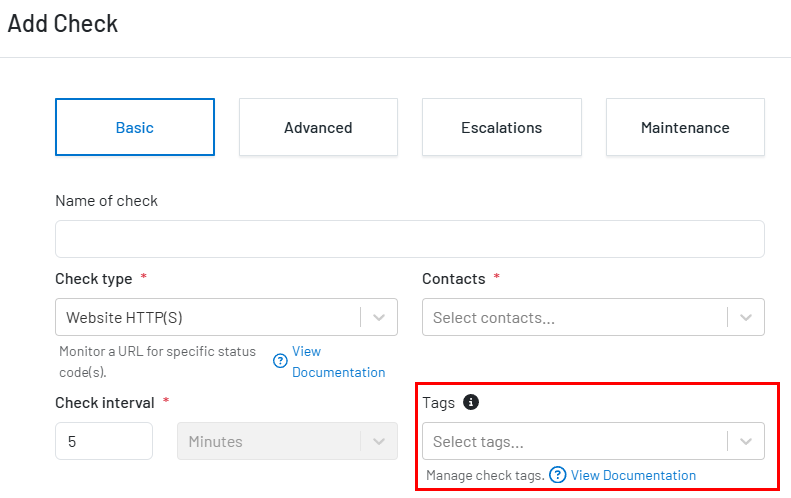The width and height of the screenshot is (791, 498).
Task: Click the Tags info icon
Action: tap(471, 402)
